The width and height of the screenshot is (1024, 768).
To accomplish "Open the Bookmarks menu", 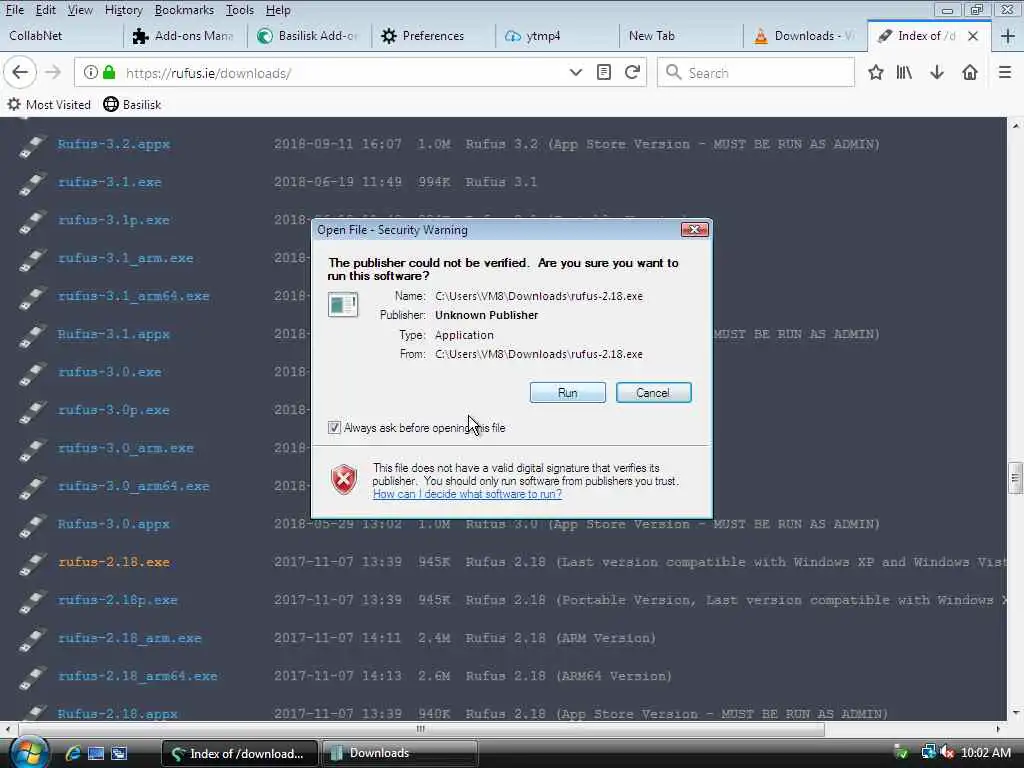I will point(184,10).
